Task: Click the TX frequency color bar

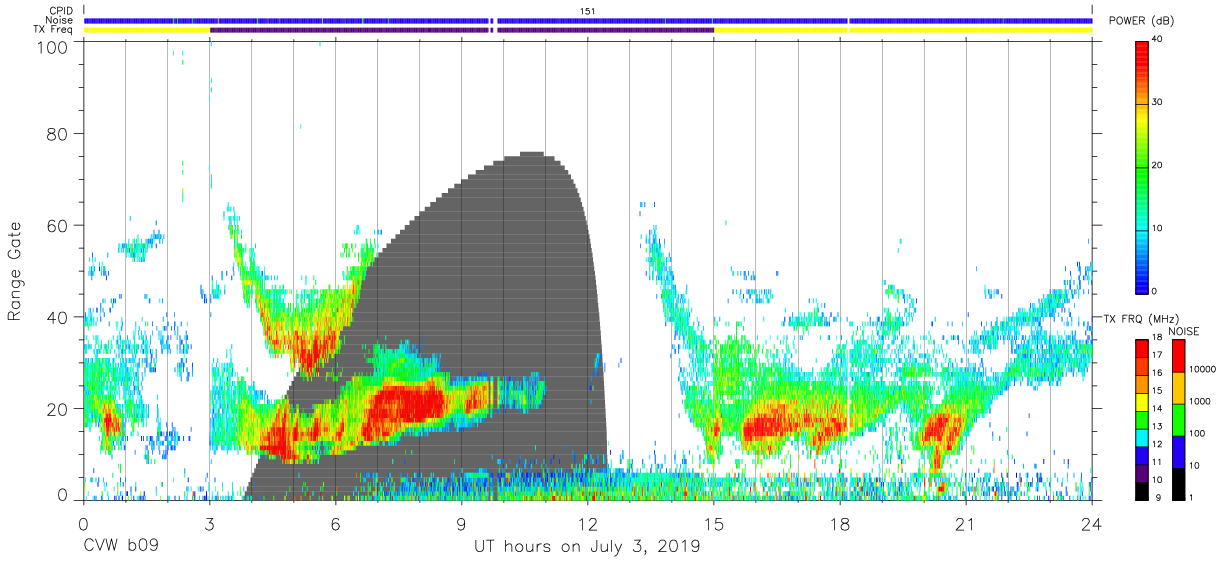Action: (1142, 419)
